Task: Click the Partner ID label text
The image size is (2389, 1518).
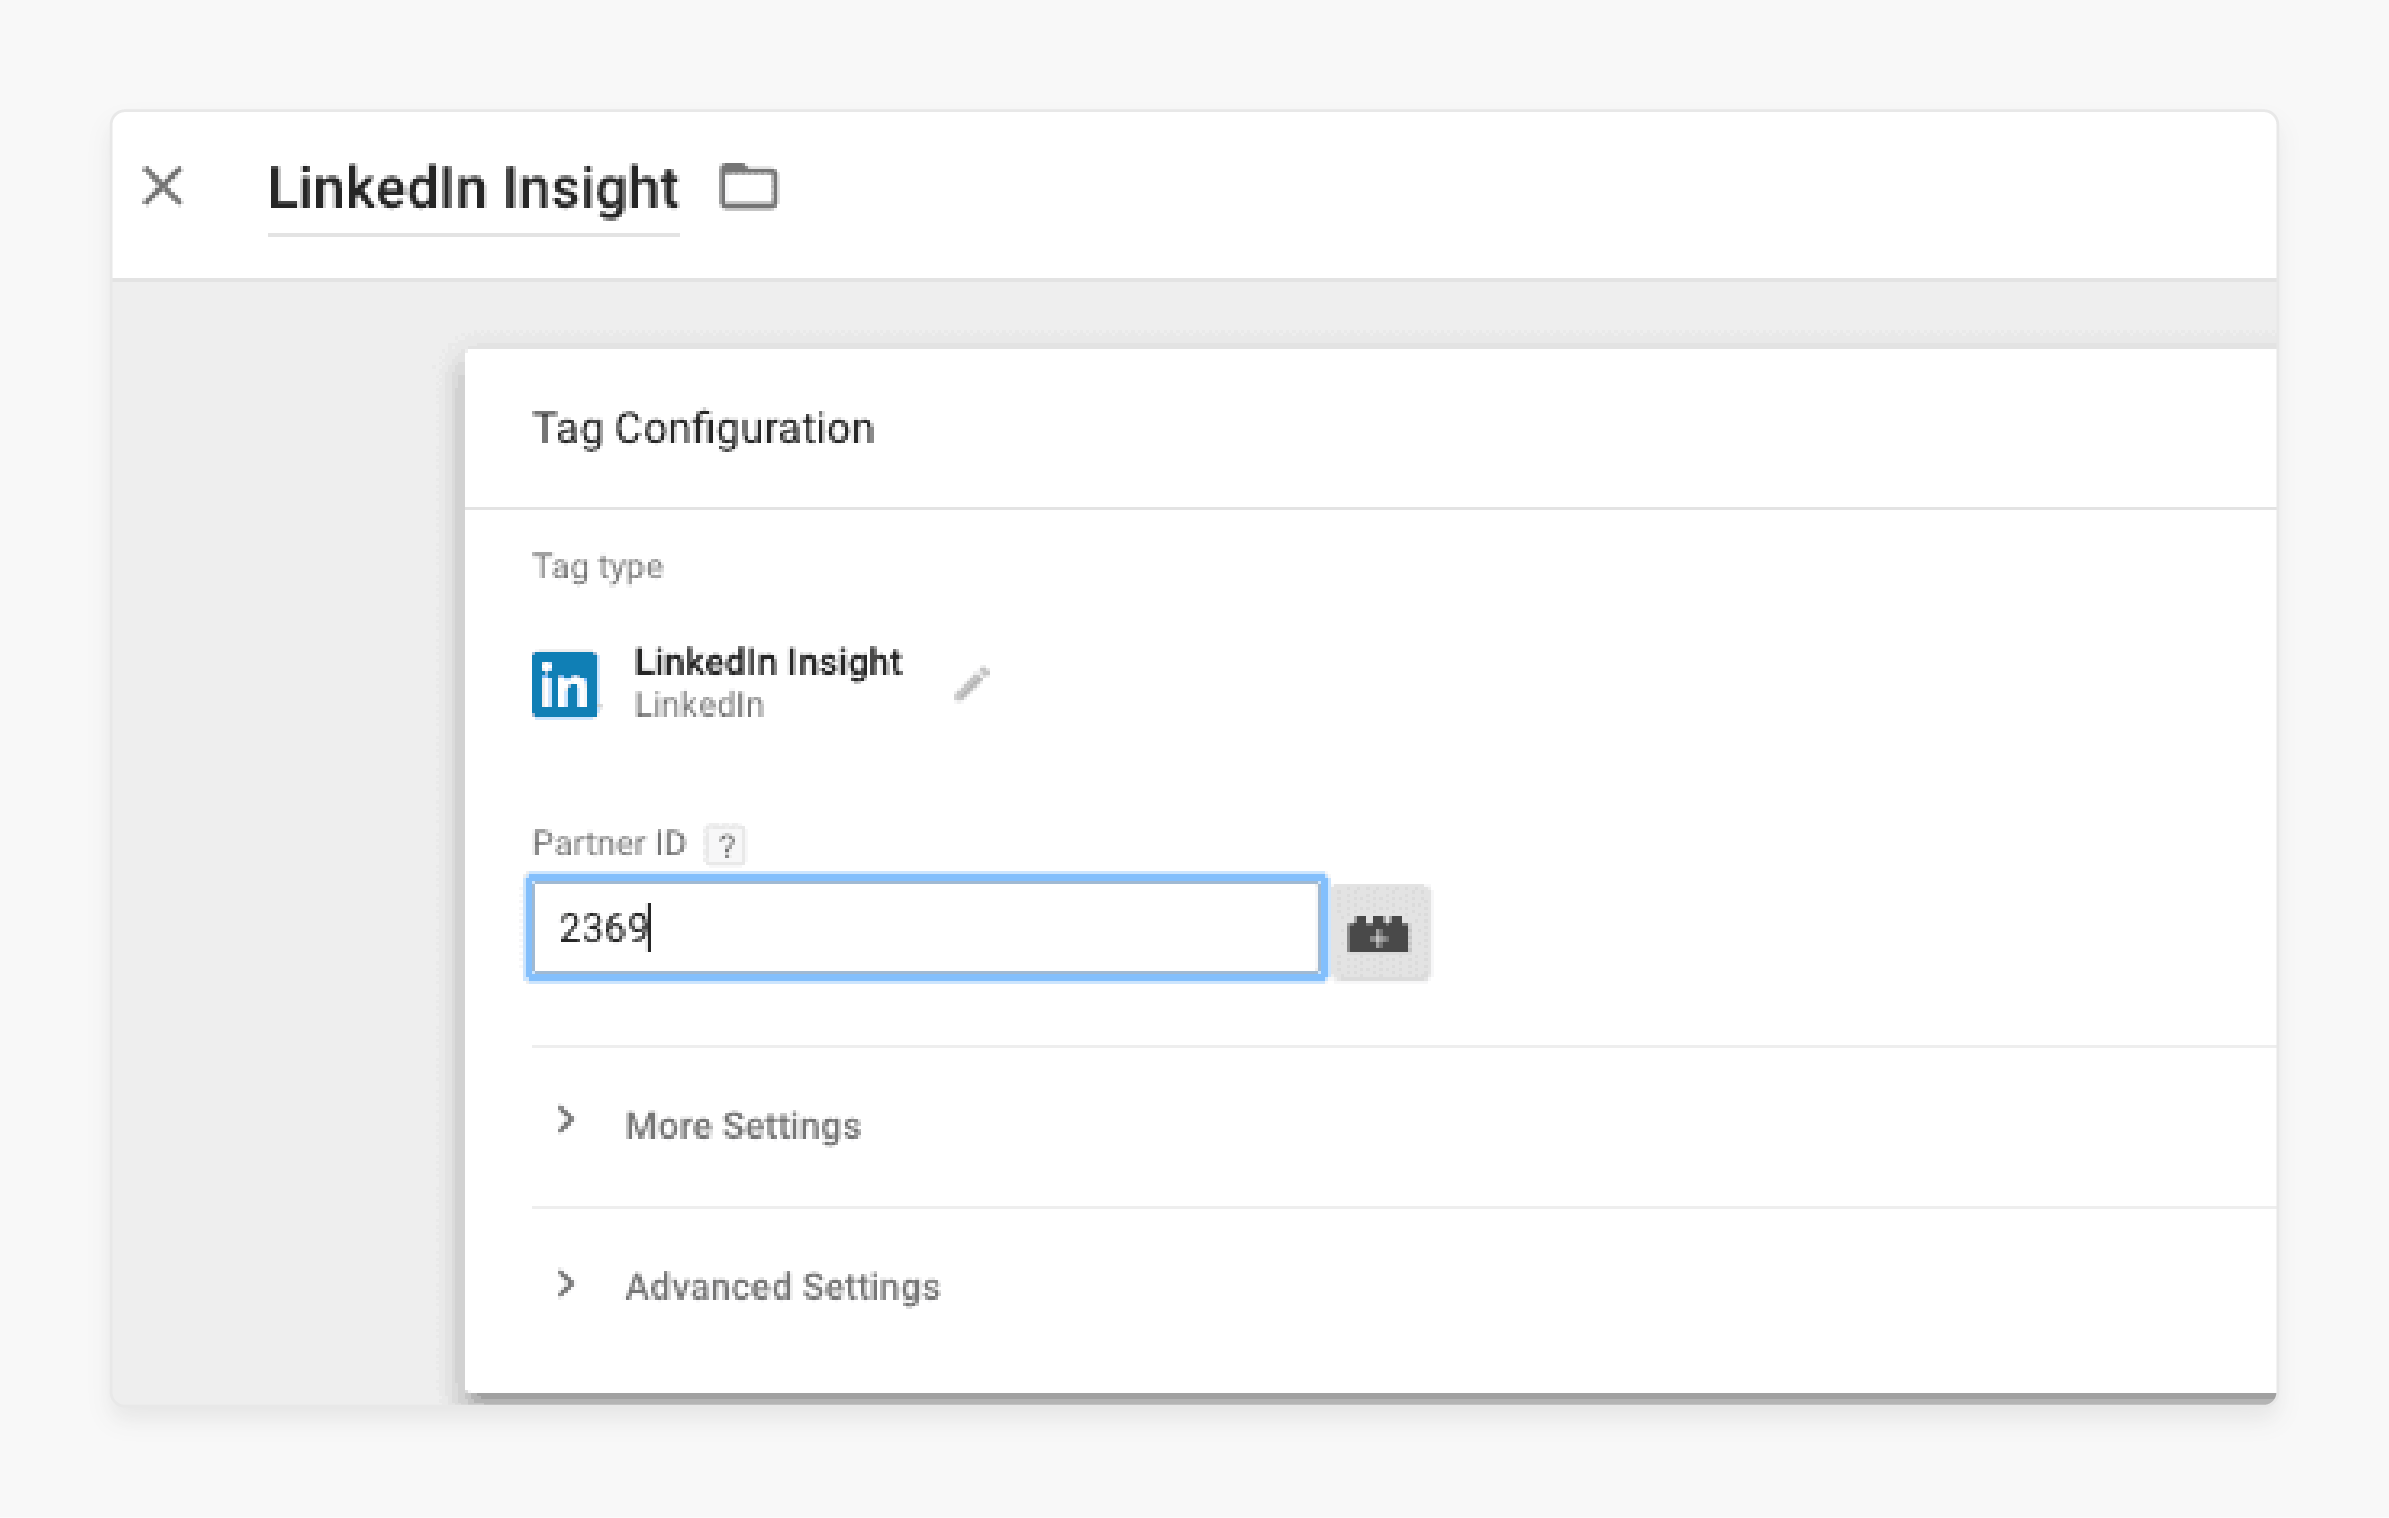Action: [x=609, y=843]
